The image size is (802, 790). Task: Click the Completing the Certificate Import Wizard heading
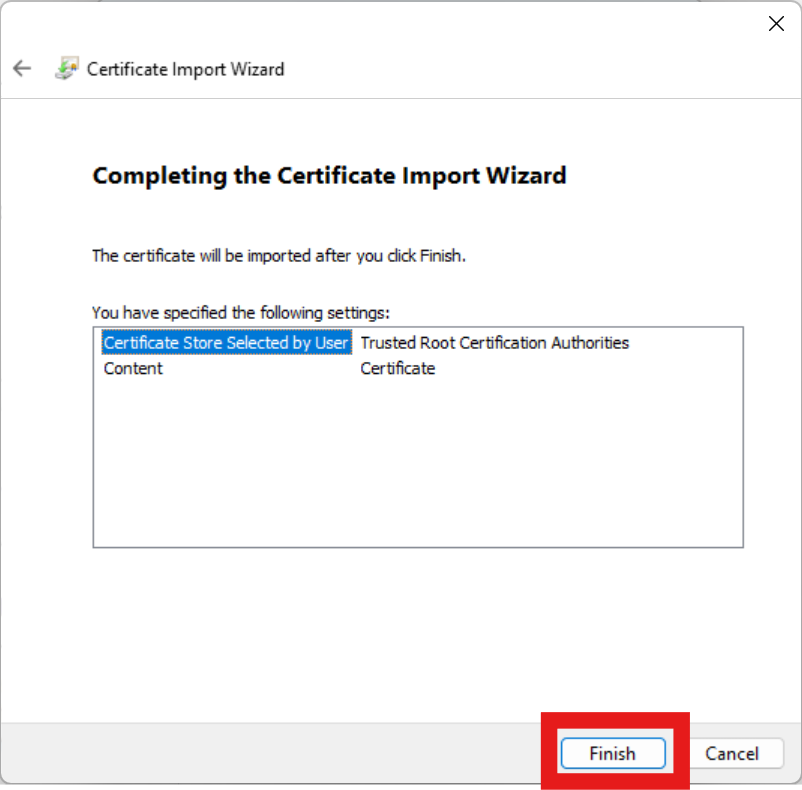(329, 175)
